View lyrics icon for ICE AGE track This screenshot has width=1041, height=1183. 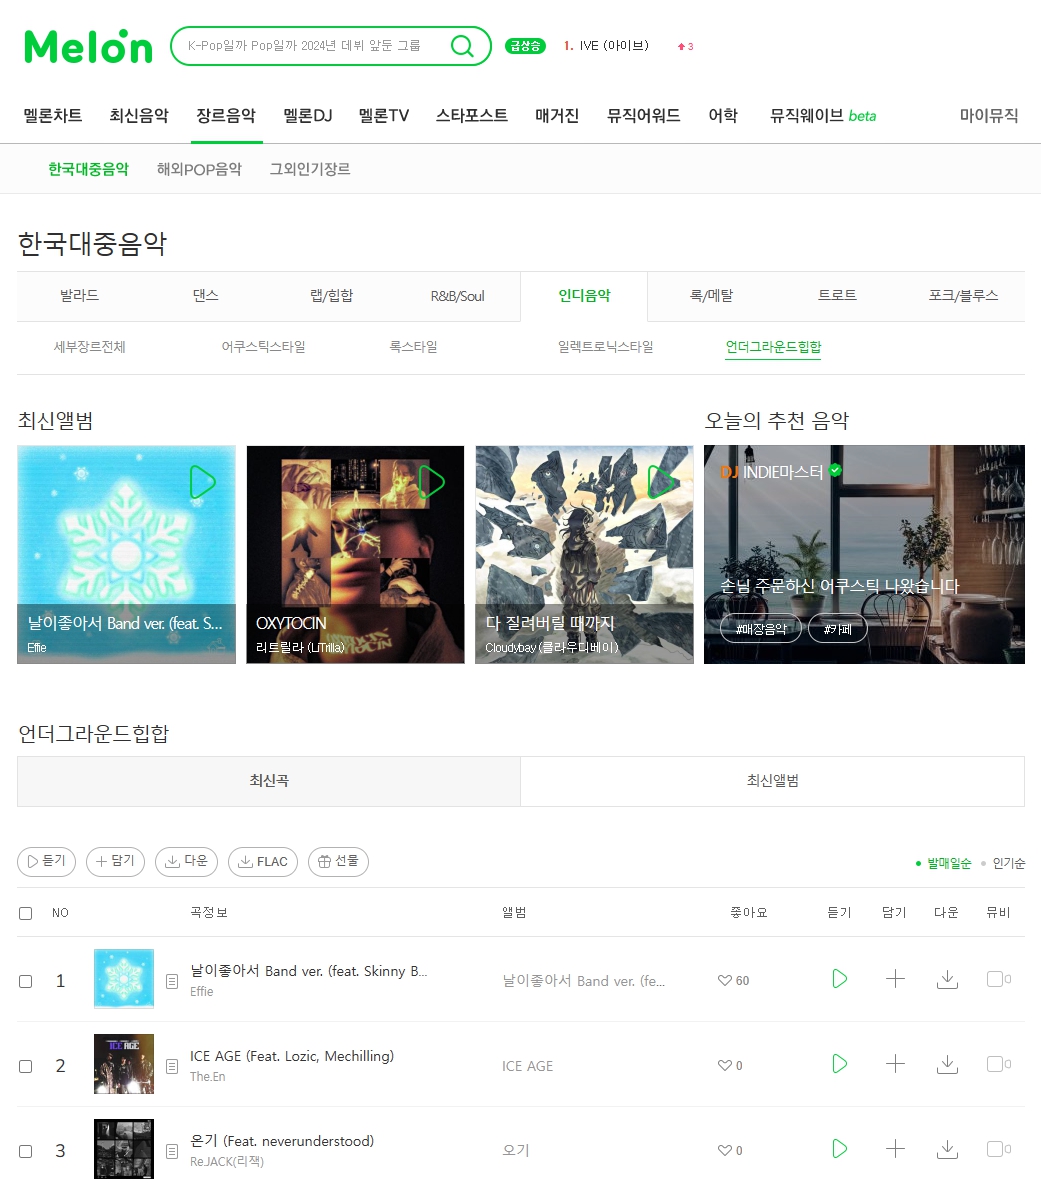[172, 1066]
